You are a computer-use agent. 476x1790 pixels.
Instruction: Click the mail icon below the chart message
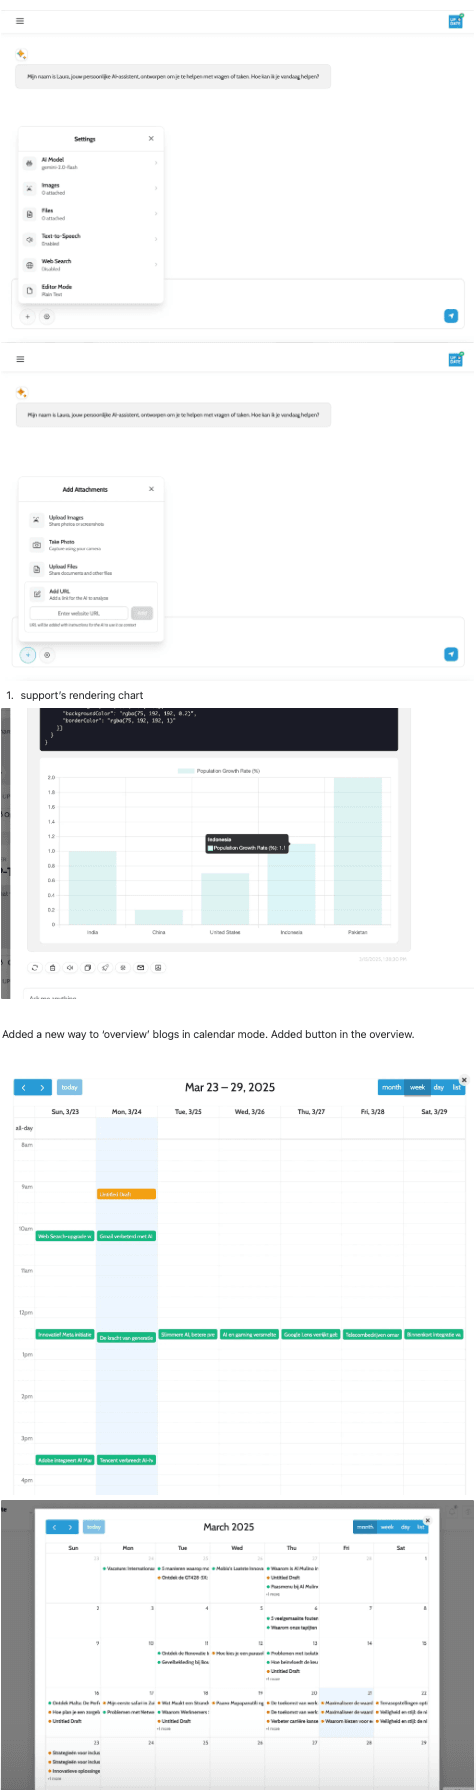coord(140,967)
